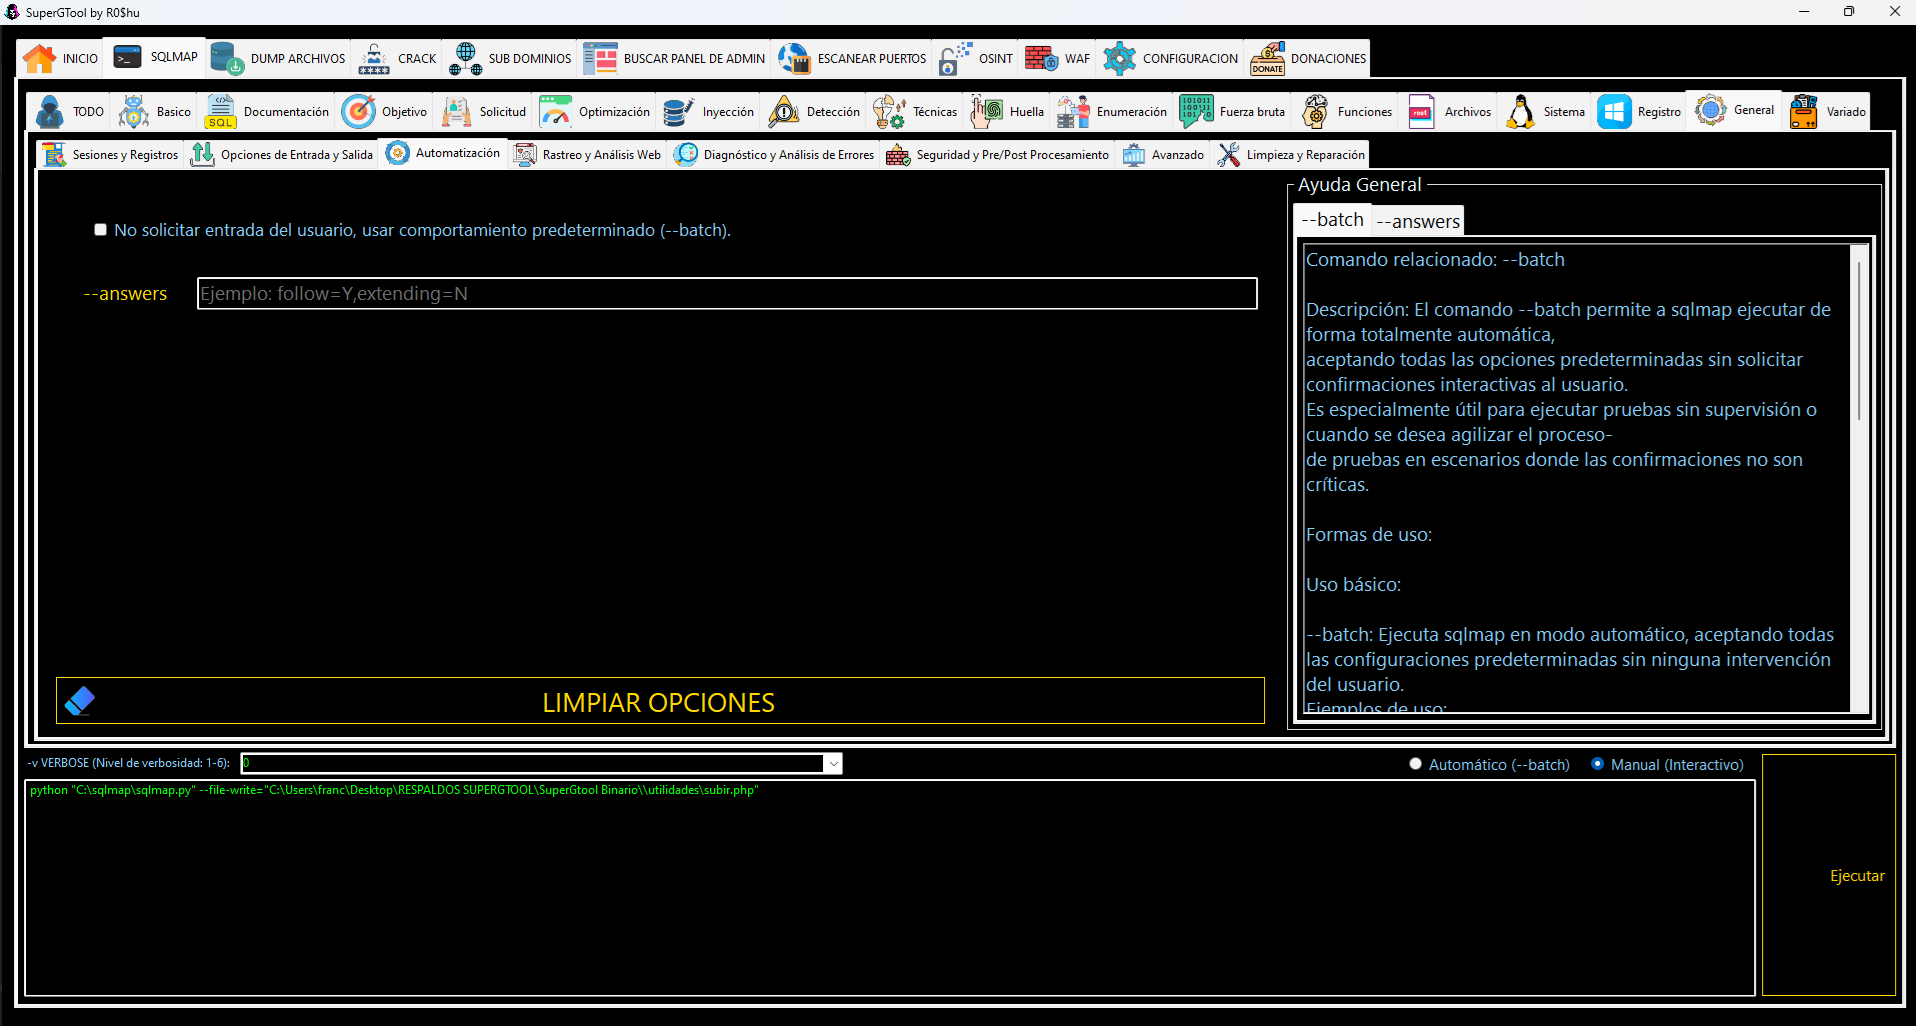
Task: Click the Fuerza bruta binary icon
Action: 1196,111
